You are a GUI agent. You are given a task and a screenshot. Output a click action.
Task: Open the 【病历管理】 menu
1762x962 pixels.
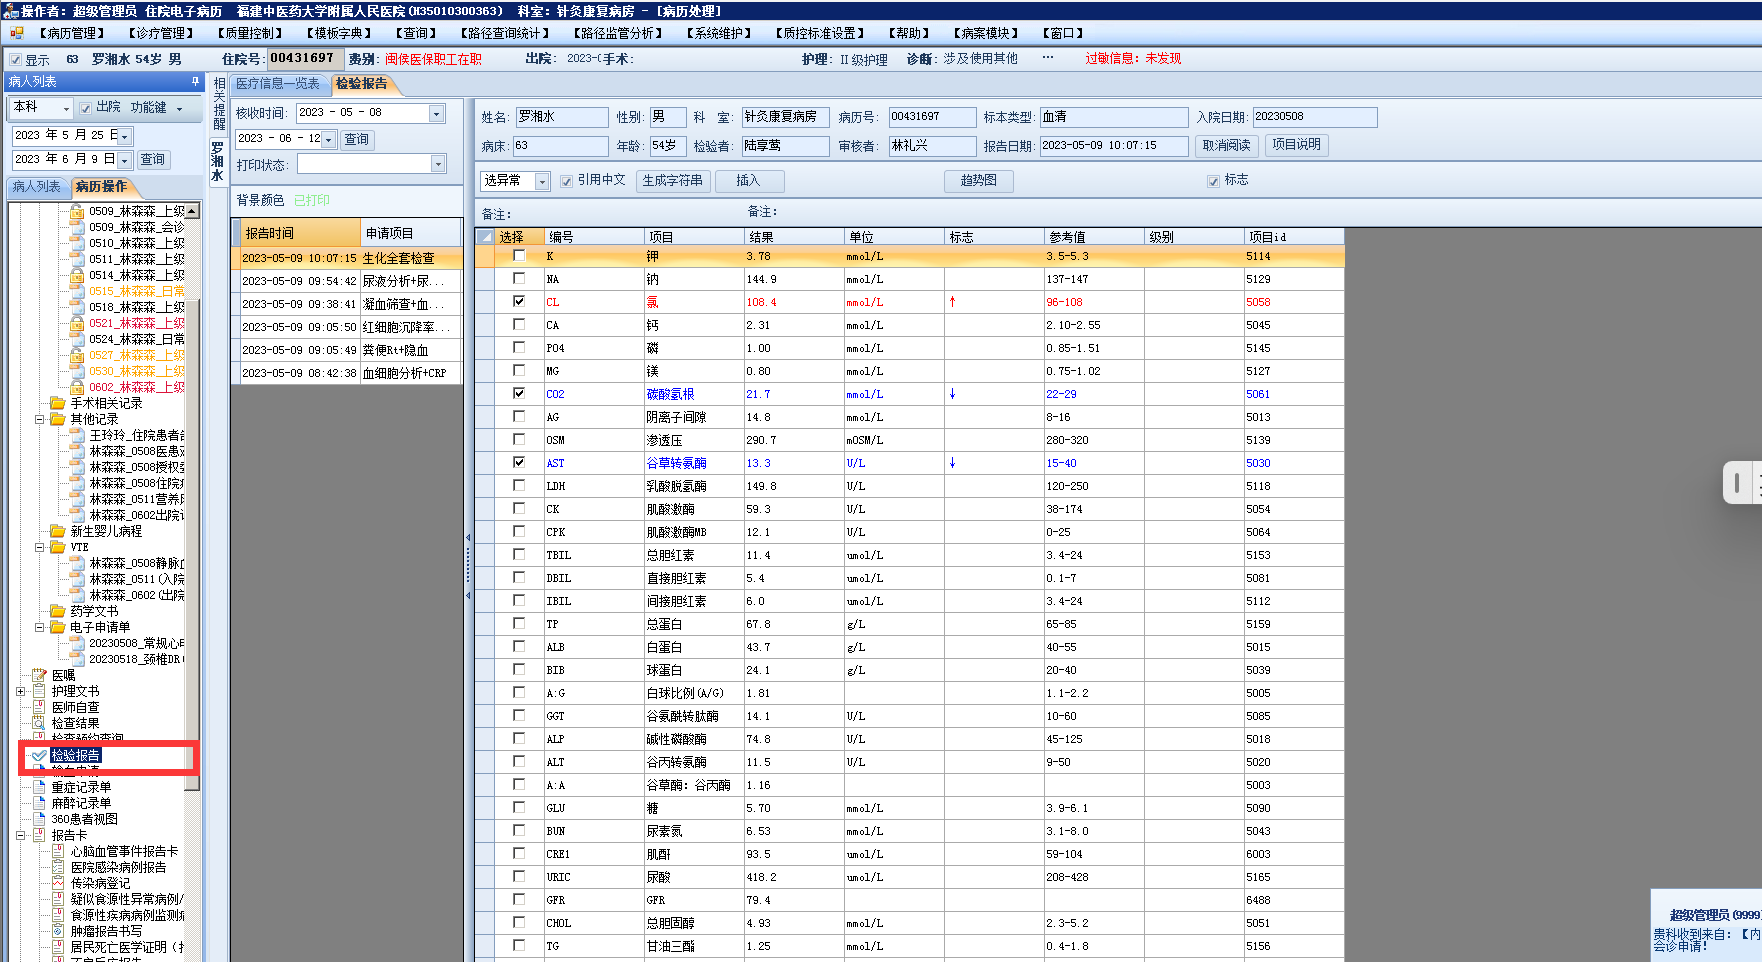tap(73, 33)
